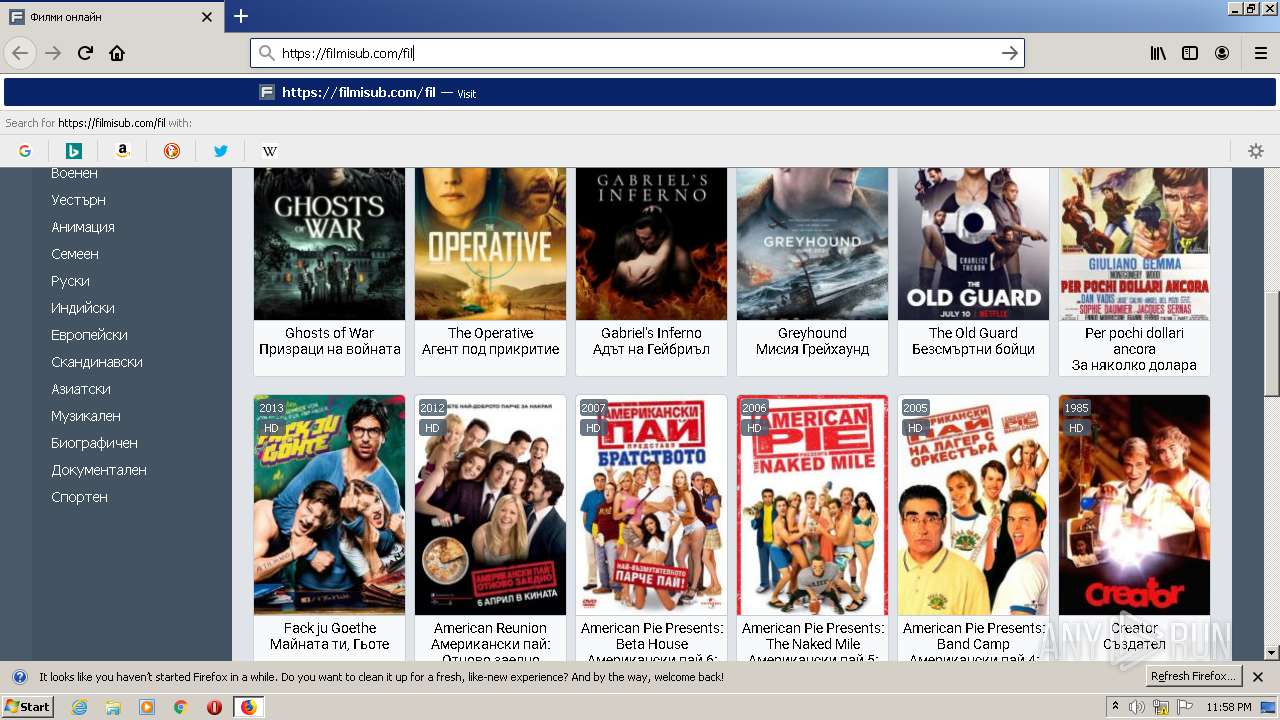Open the Уестърн genre category
This screenshot has height=720, width=1280.
[x=78, y=200]
